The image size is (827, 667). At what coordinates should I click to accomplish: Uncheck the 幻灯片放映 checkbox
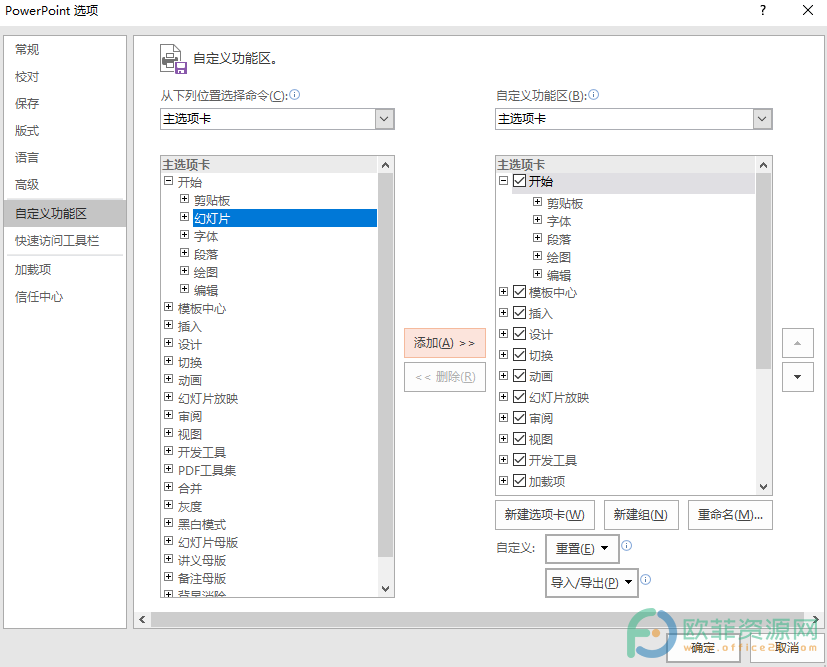pyautogui.click(x=520, y=397)
